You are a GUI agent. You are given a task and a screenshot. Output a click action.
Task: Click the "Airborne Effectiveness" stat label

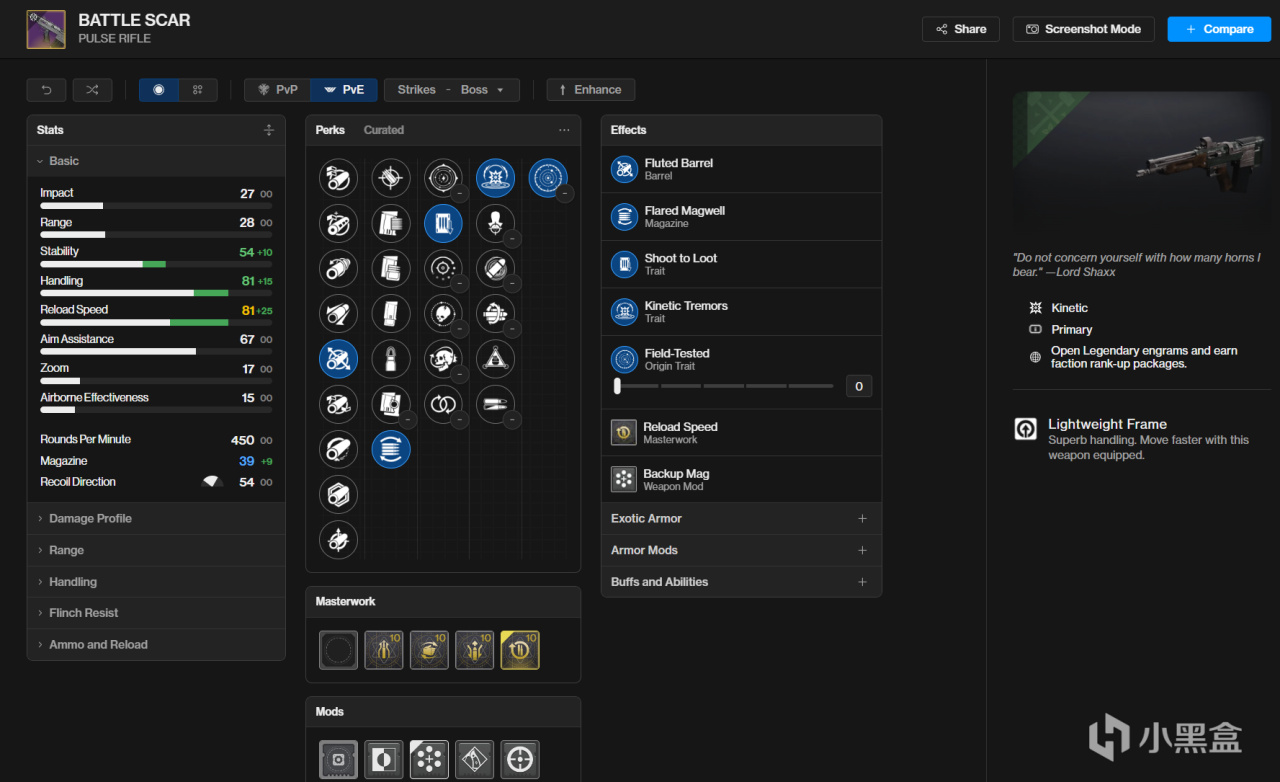94,397
